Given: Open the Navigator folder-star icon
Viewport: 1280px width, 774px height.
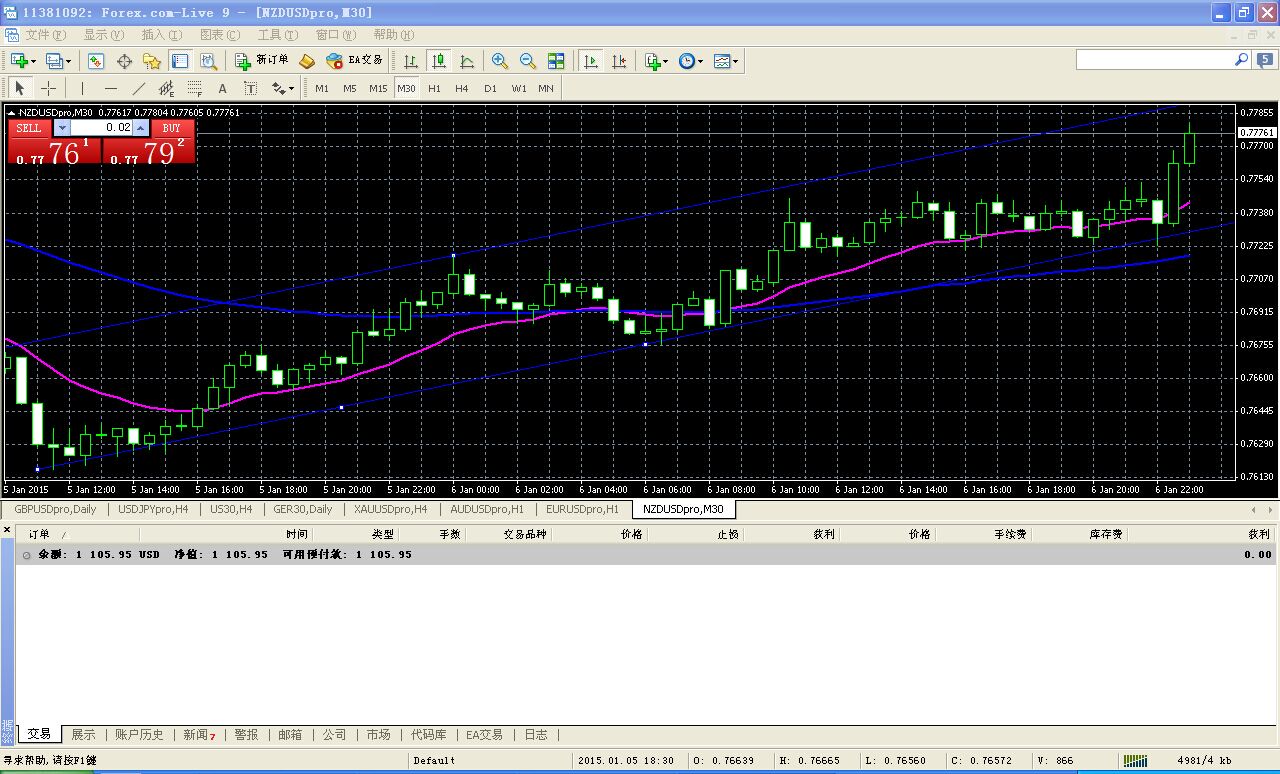Looking at the screenshot, I should click(152, 61).
